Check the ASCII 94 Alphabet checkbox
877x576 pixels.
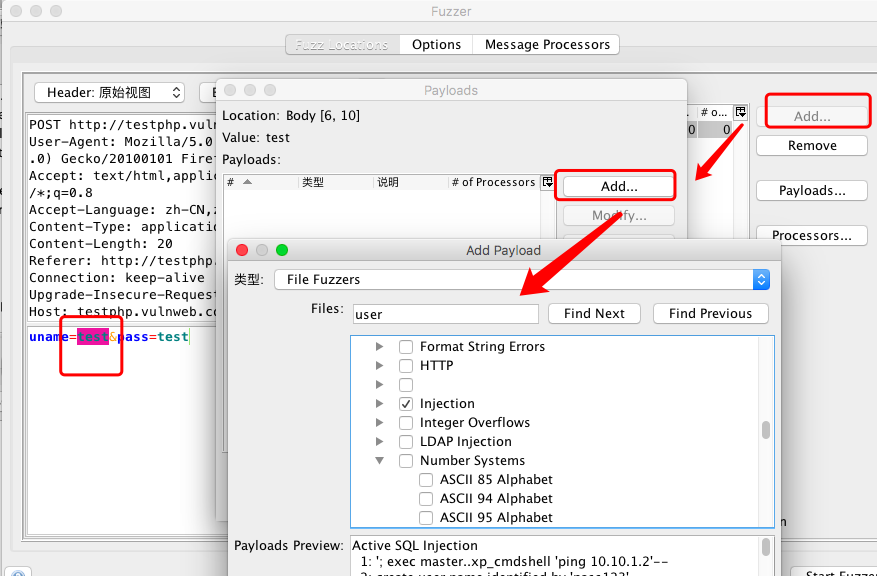tap(426, 499)
